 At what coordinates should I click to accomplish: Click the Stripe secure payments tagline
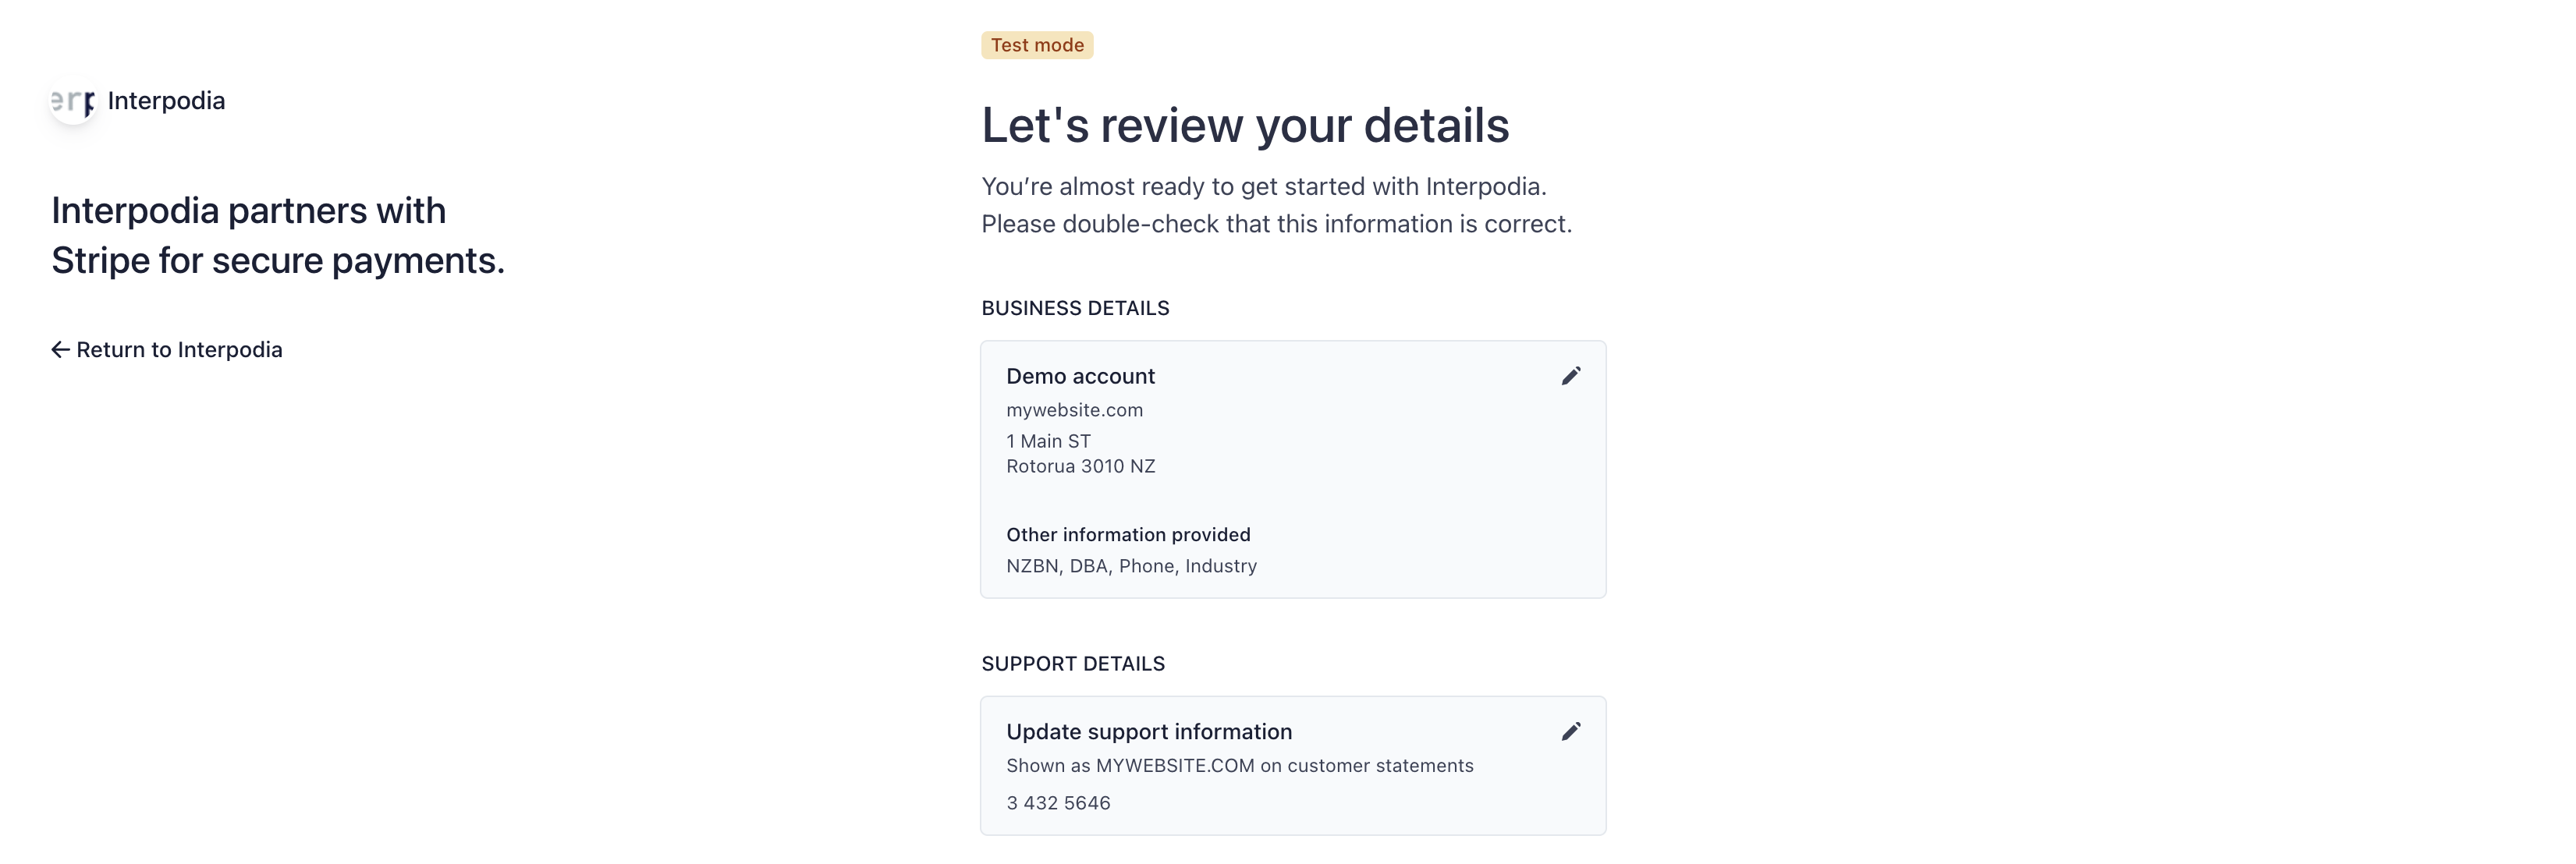278,236
